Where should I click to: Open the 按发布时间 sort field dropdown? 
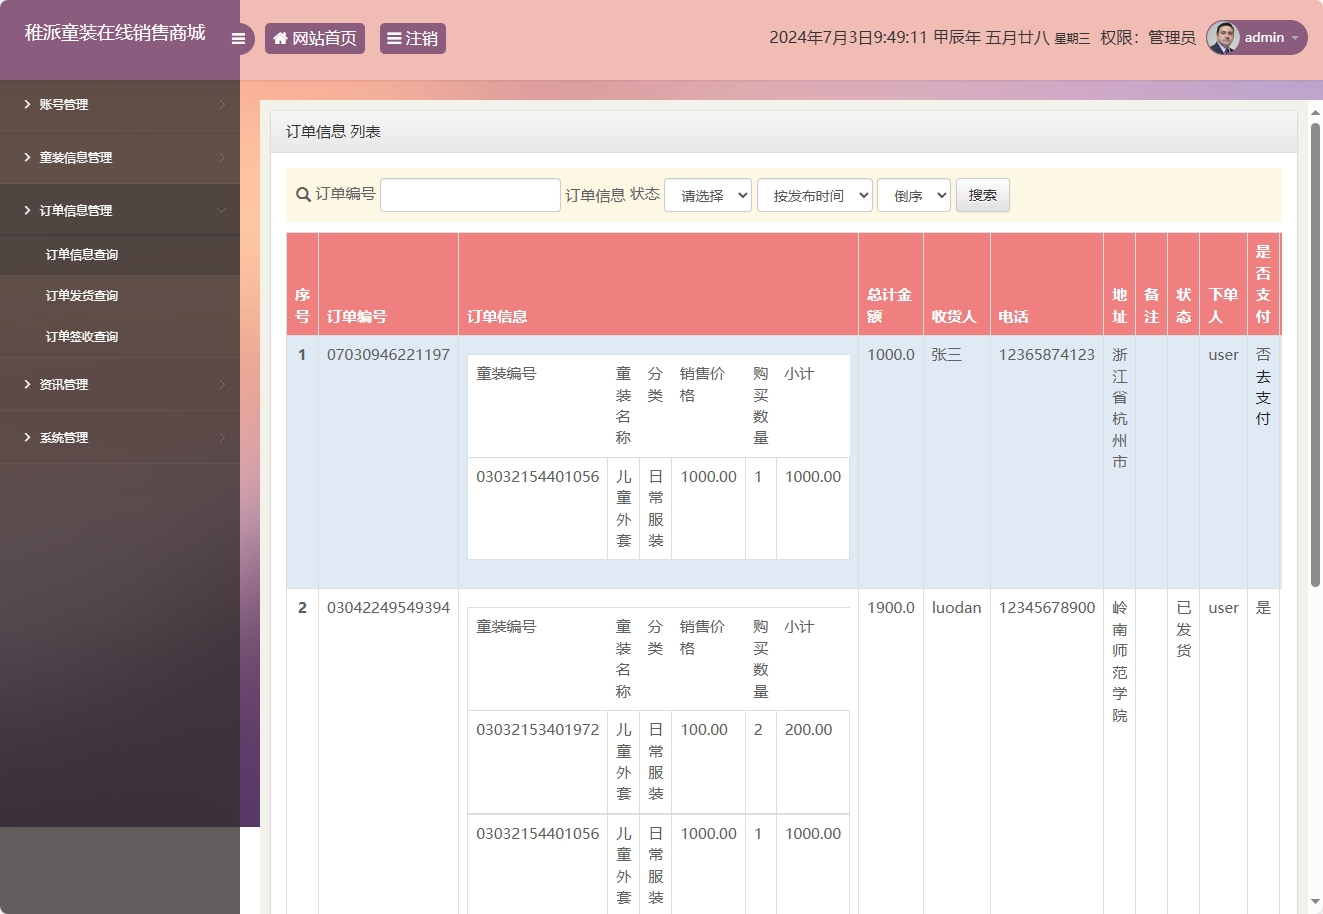click(x=815, y=196)
